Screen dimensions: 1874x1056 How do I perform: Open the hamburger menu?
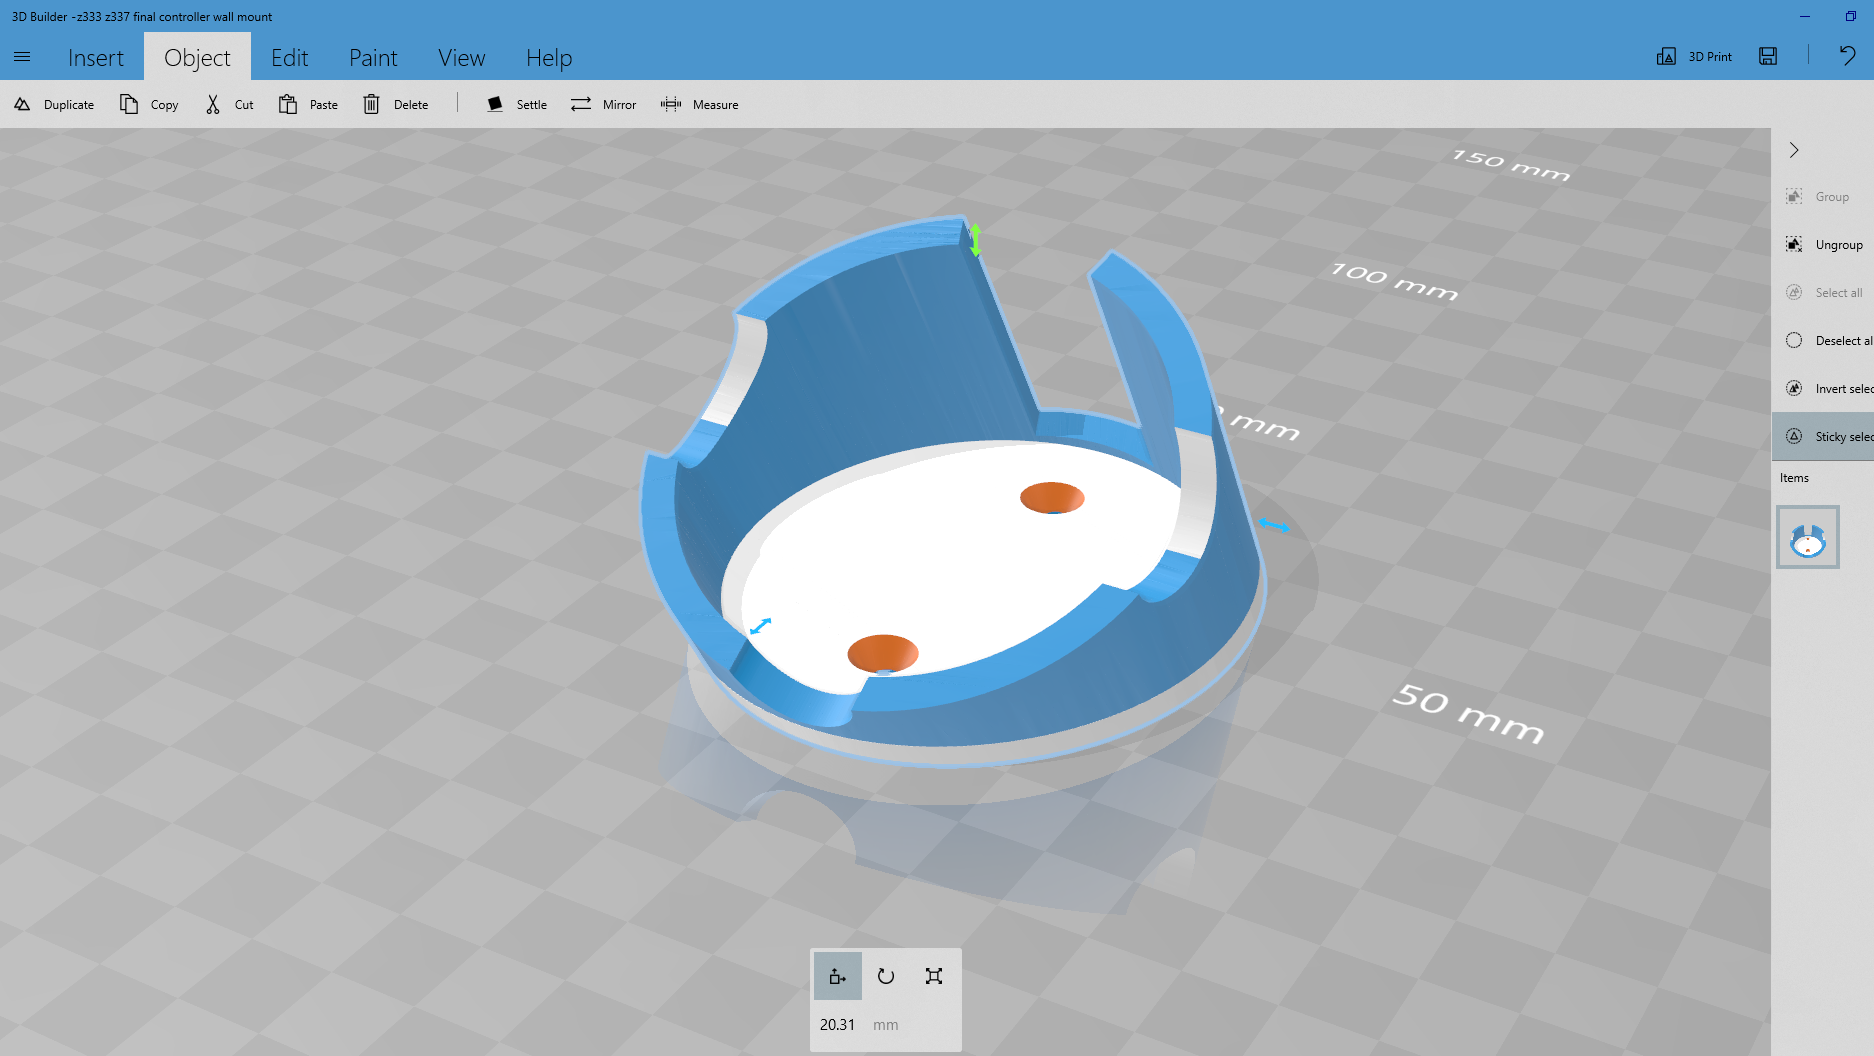click(22, 57)
